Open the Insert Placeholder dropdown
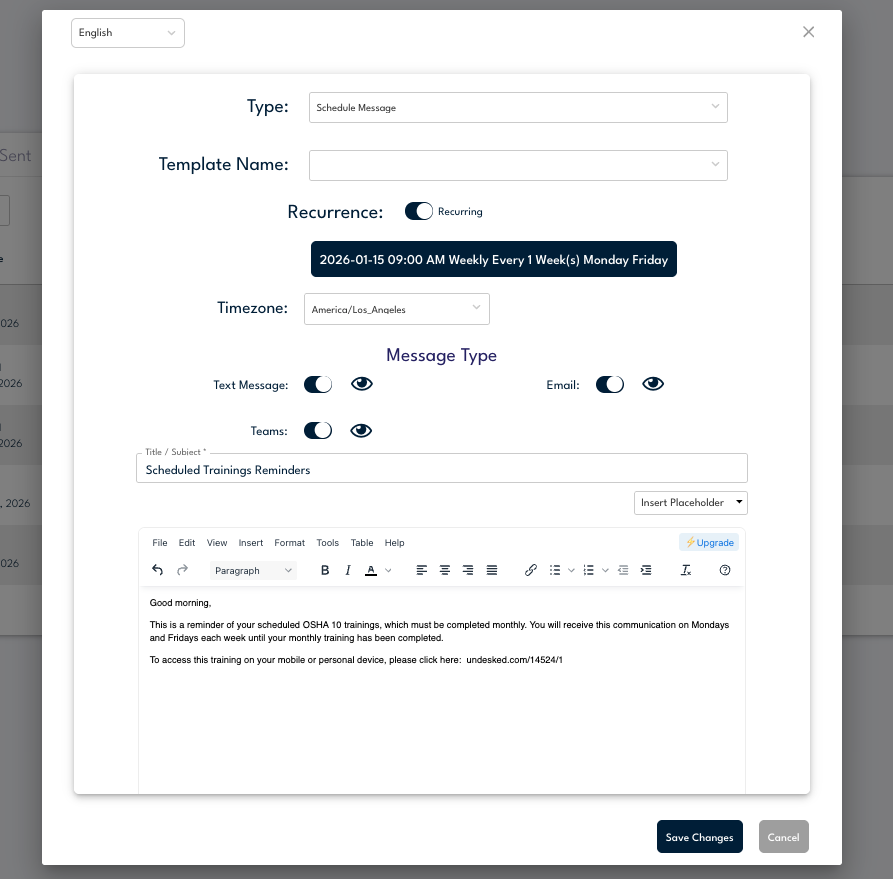893x879 pixels. pos(690,502)
